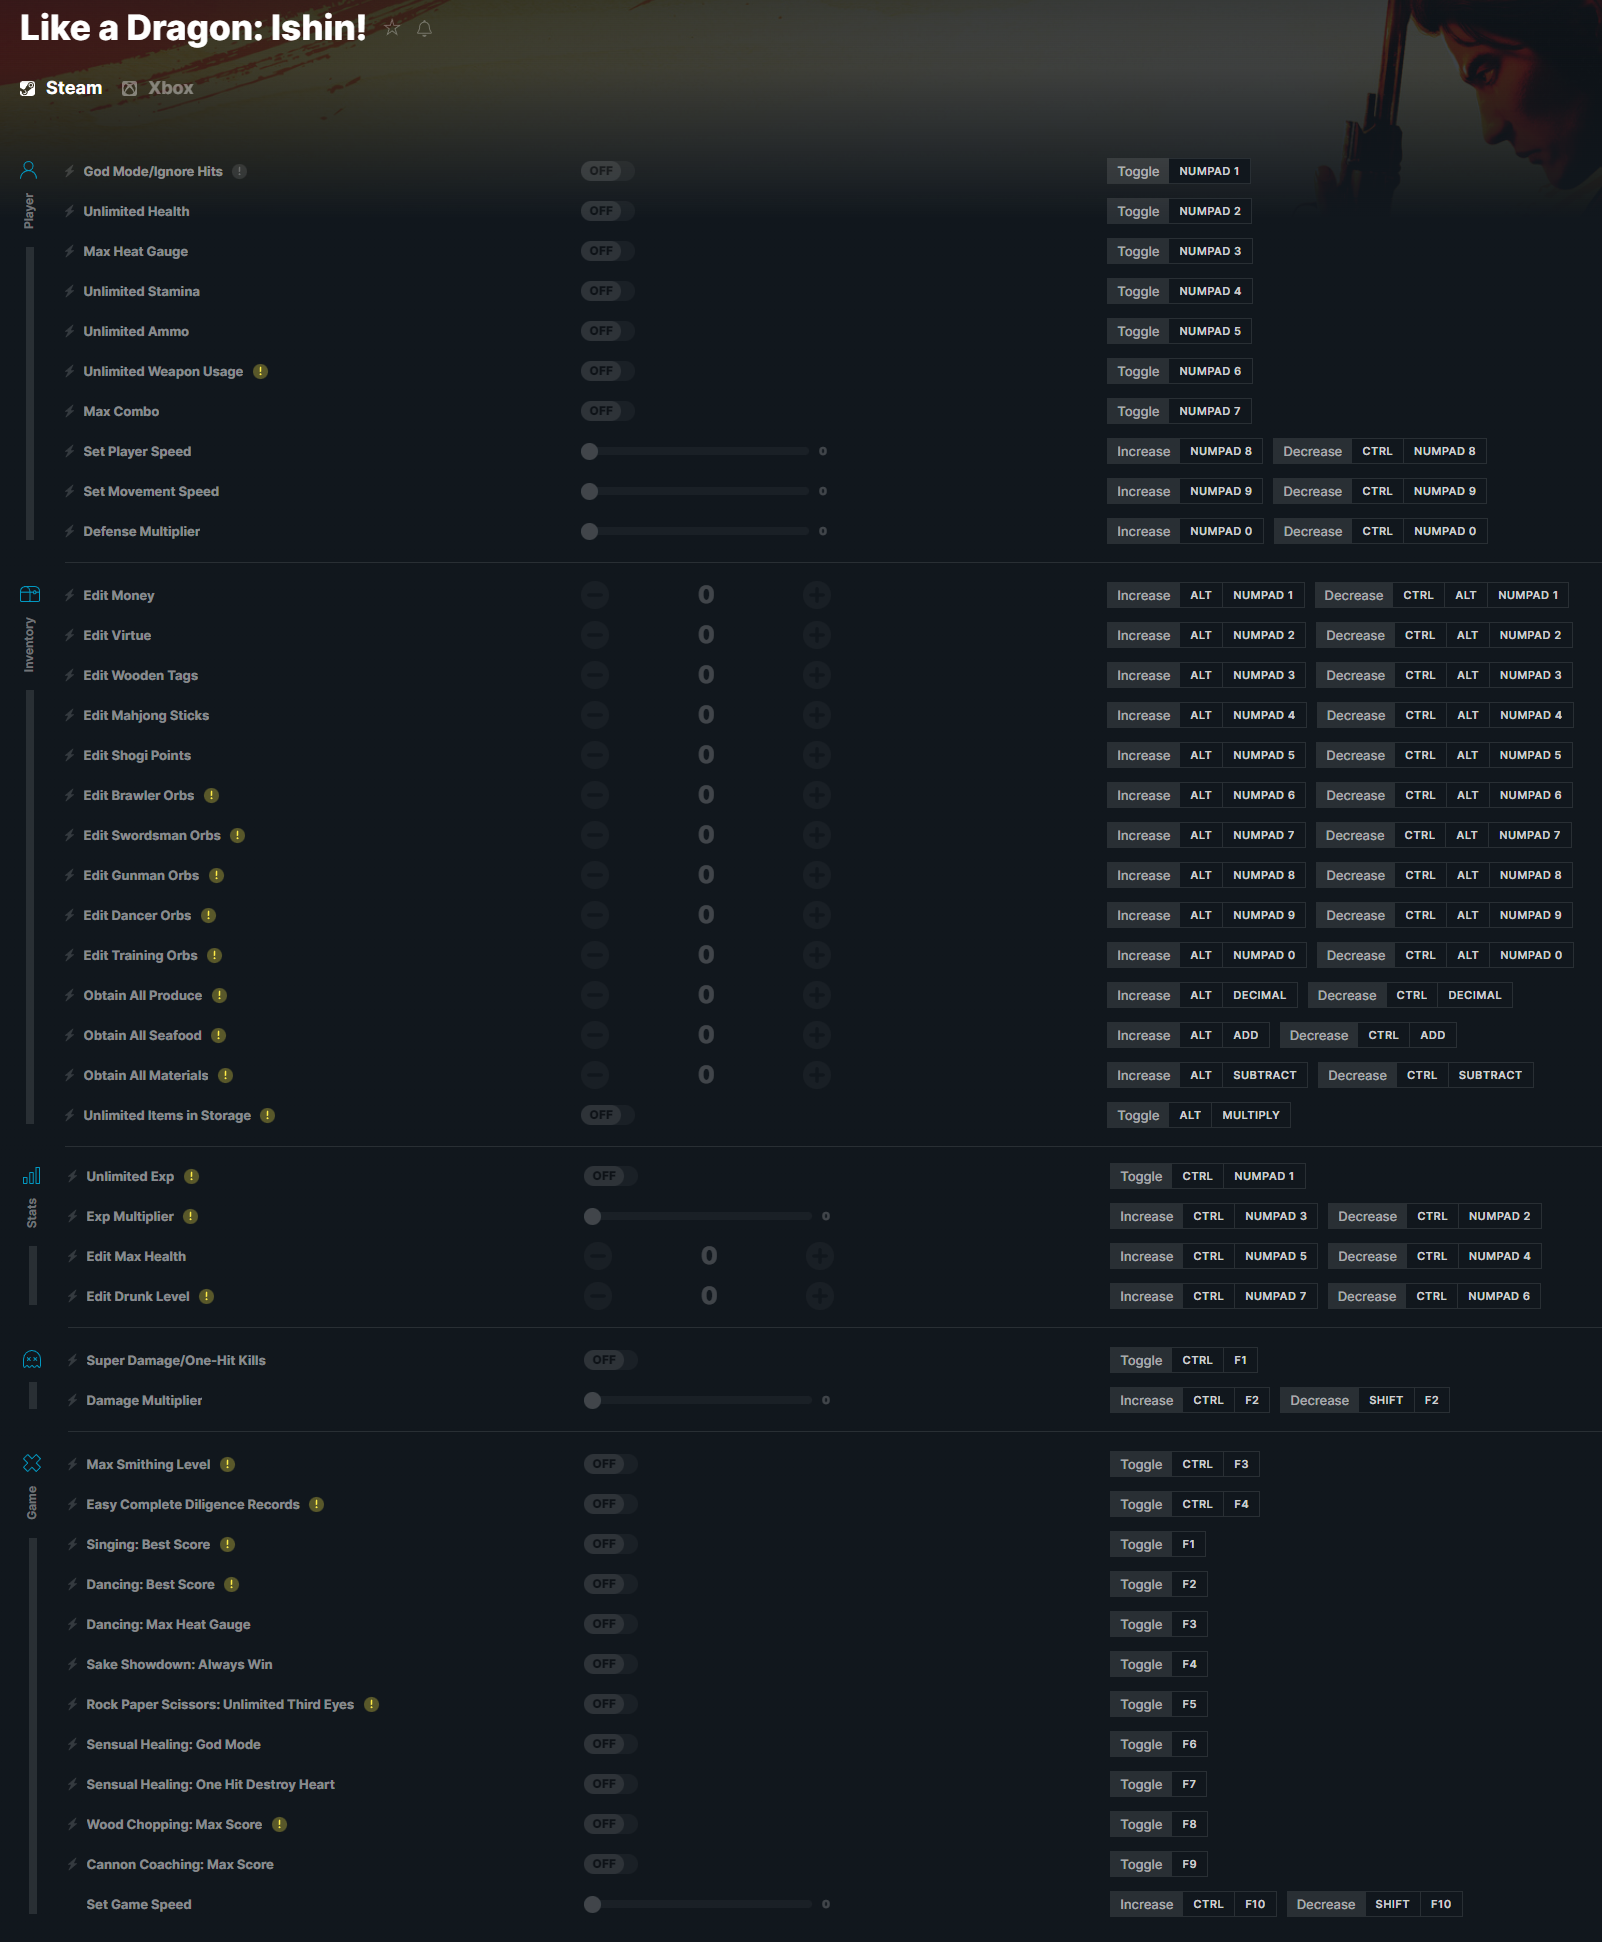Toggle Sensual Healing: God Mode switch
1602x1942 pixels.
611,1744
